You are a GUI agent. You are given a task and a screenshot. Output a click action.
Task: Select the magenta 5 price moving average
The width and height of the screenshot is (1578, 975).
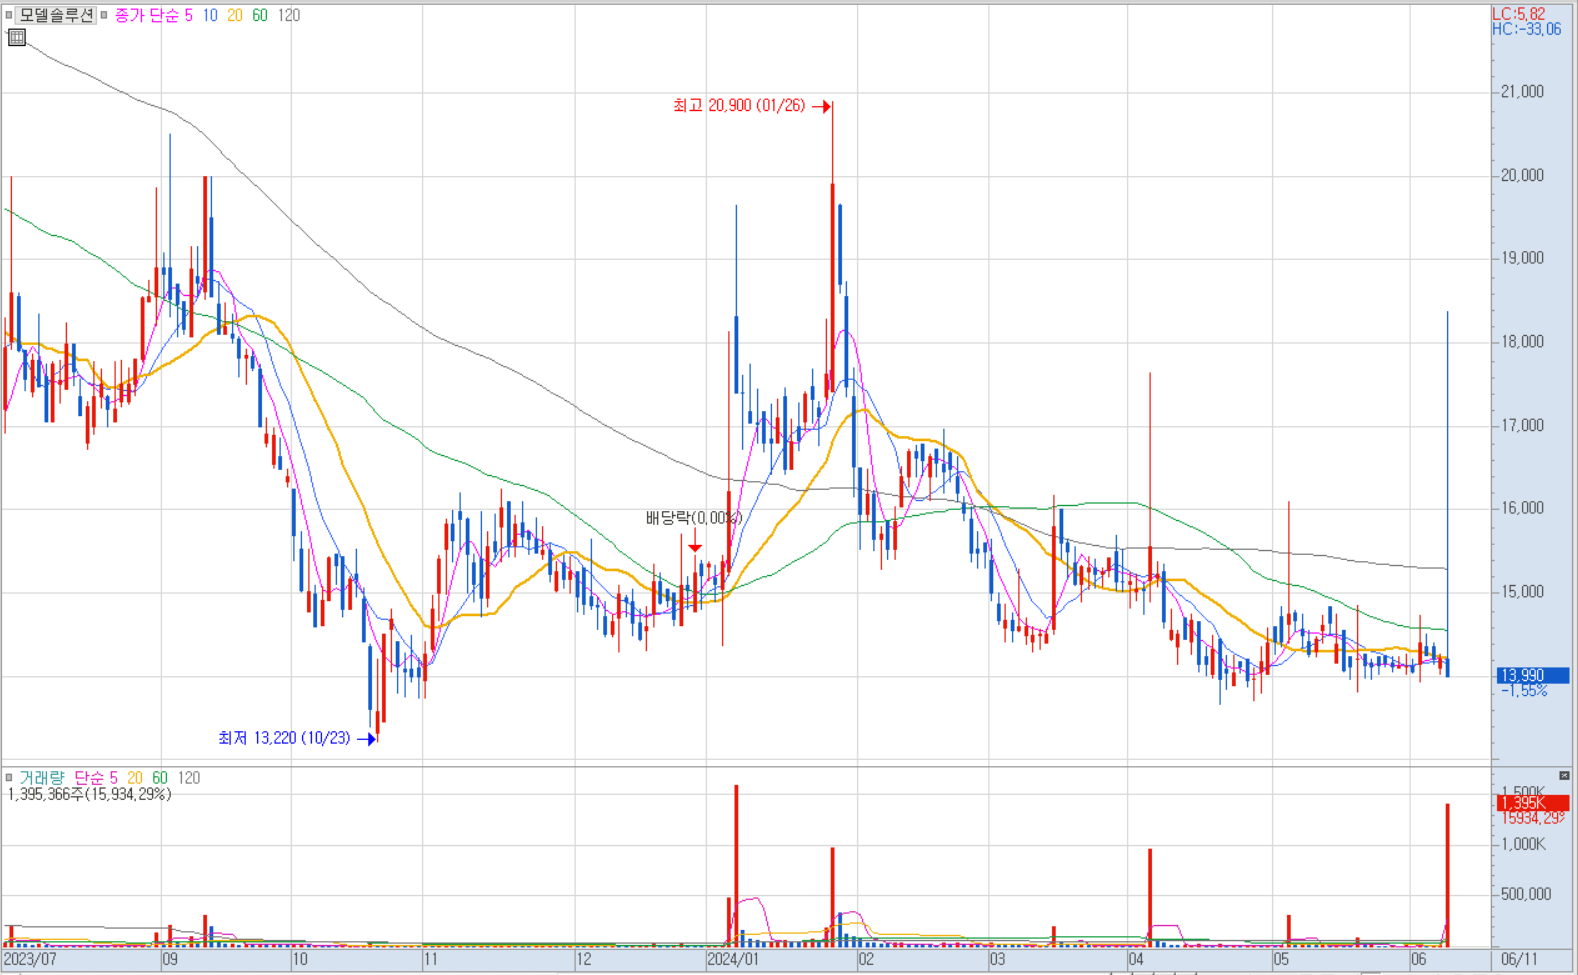(188, 15)
